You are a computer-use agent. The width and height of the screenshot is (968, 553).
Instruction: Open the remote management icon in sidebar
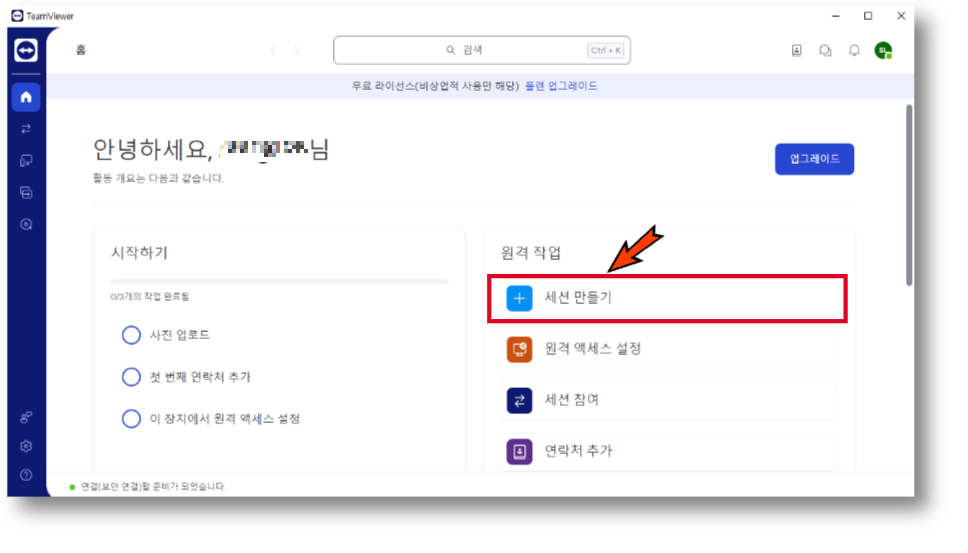(26, 224)
